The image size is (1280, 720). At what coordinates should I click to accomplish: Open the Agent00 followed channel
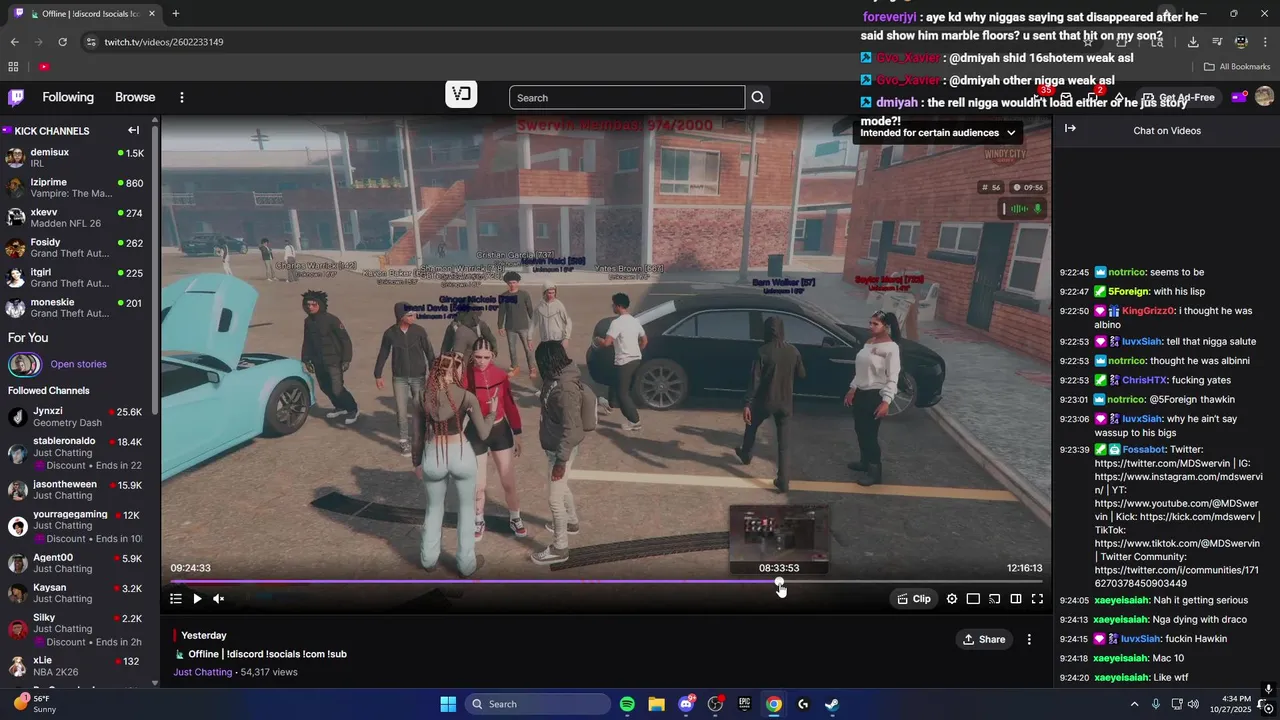(x=77, y=563)
